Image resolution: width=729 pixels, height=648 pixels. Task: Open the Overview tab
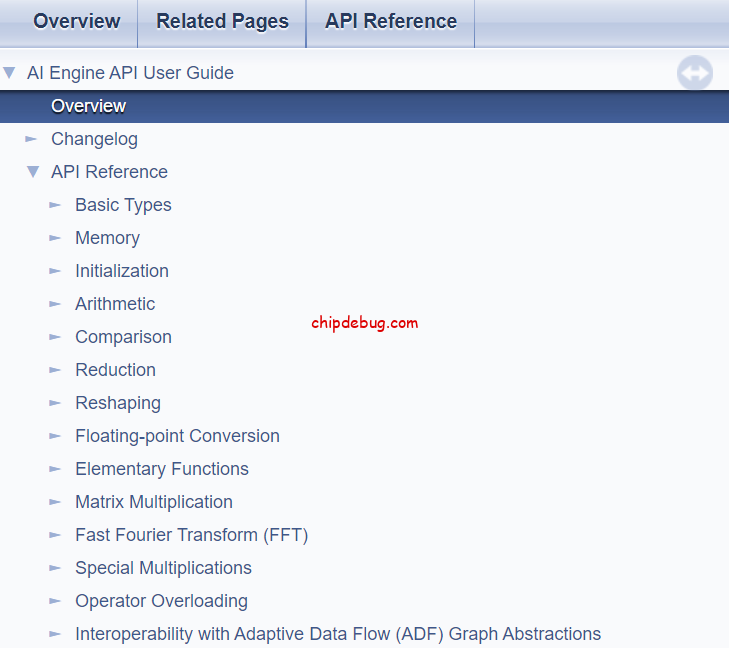pos(77,22)
